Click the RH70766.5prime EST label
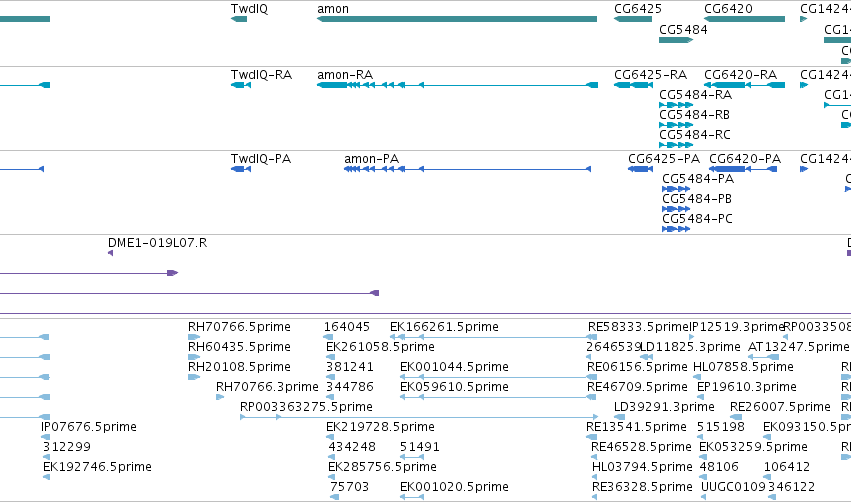 point(239,327)
